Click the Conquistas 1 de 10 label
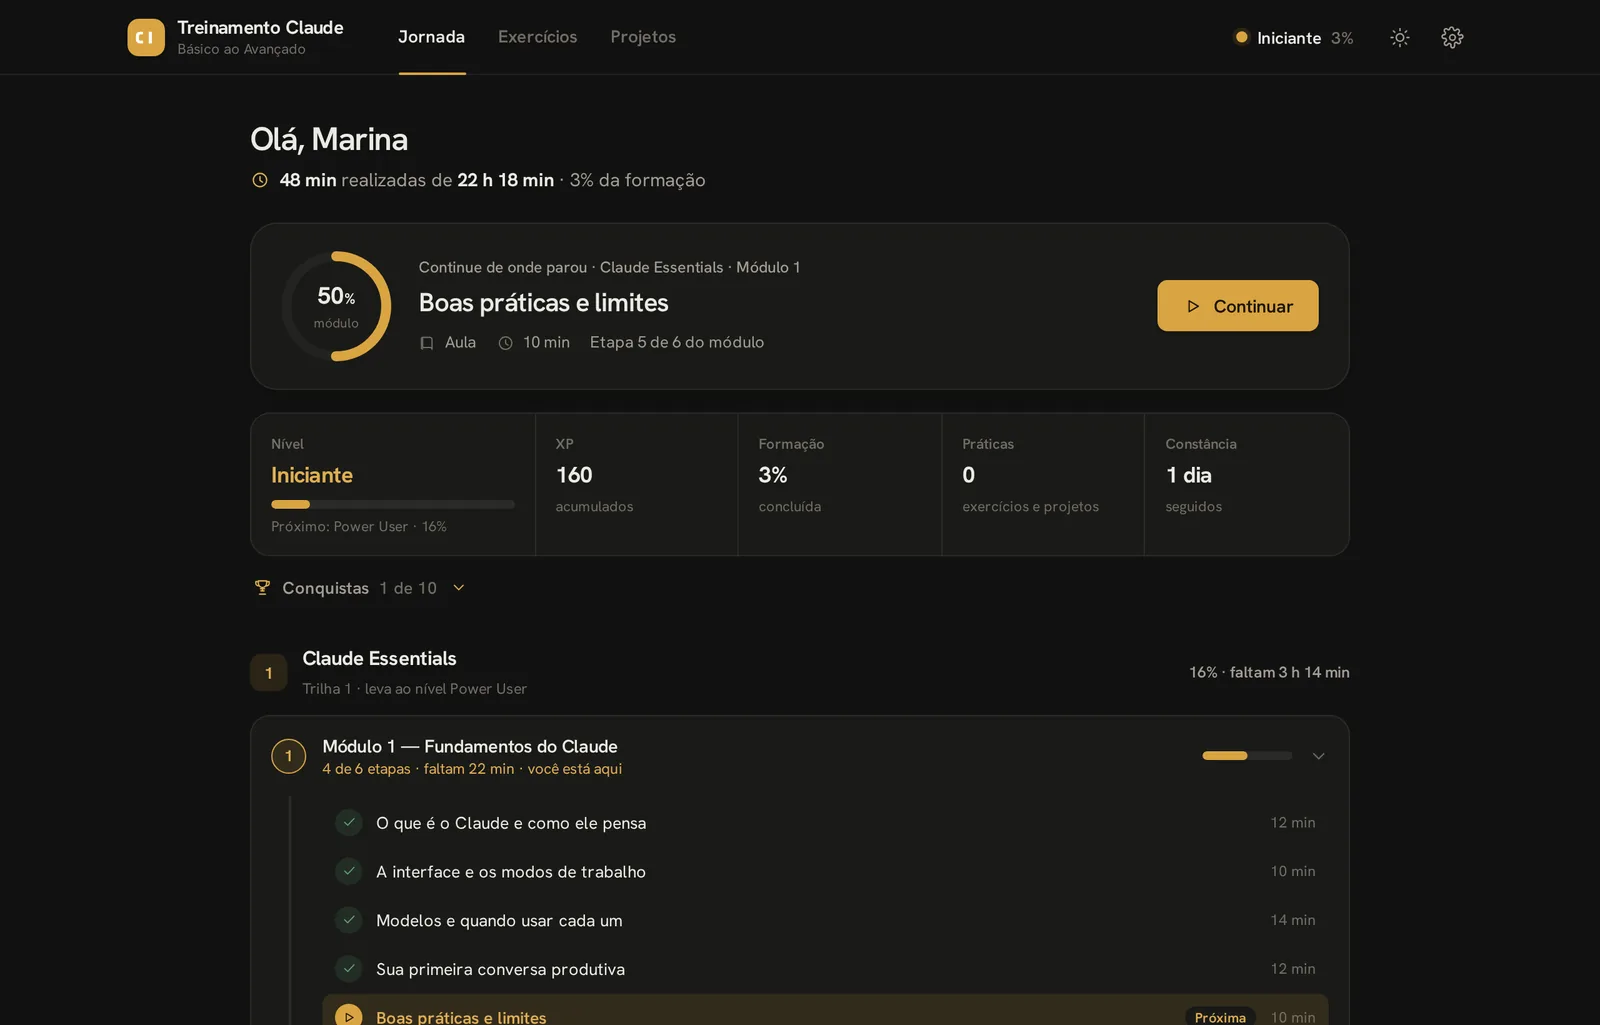 tap(360, 588)
